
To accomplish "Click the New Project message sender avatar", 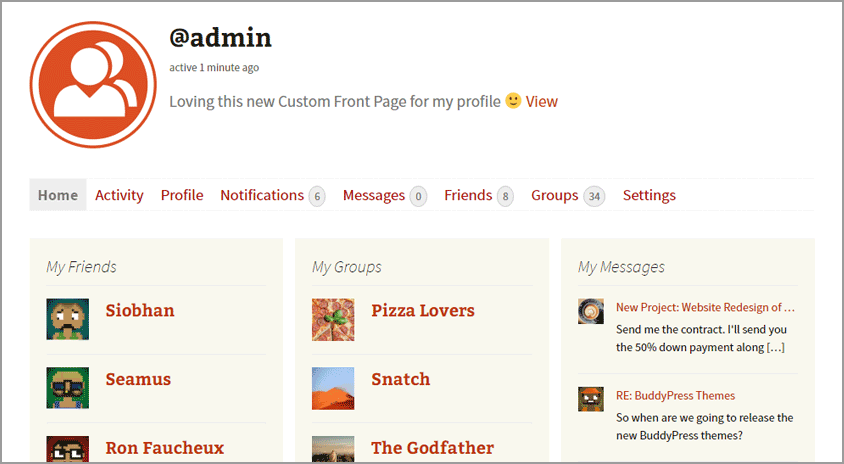I will (x=591, y=311).
